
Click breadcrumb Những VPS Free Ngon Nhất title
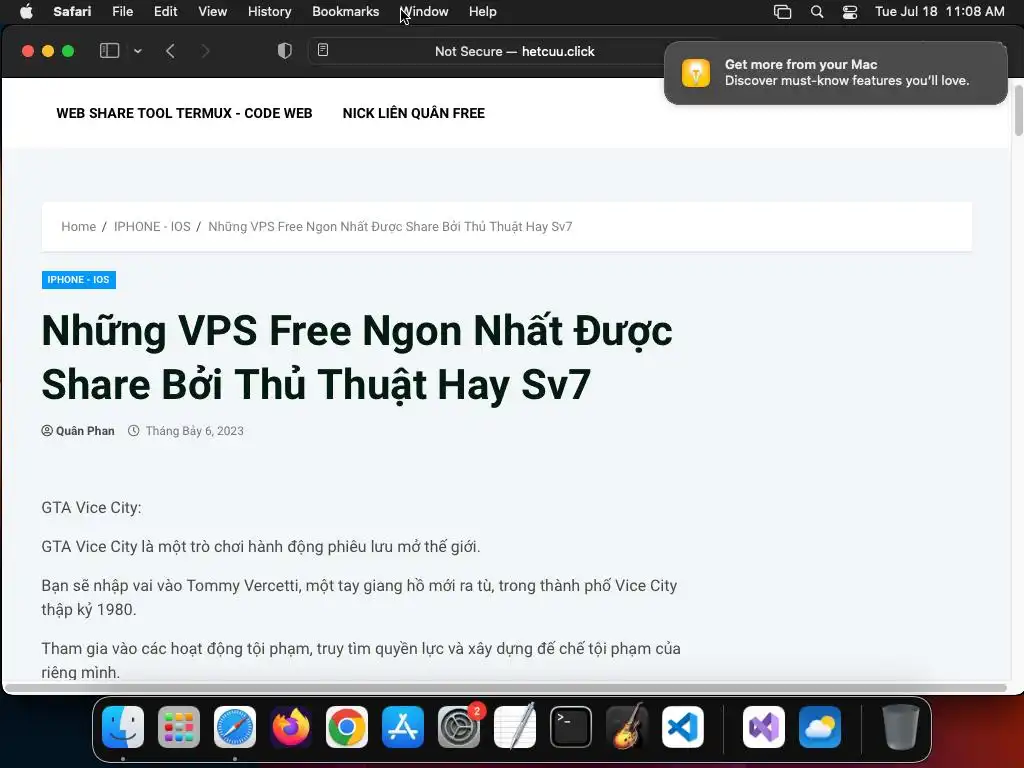click(x=390, y=227)
